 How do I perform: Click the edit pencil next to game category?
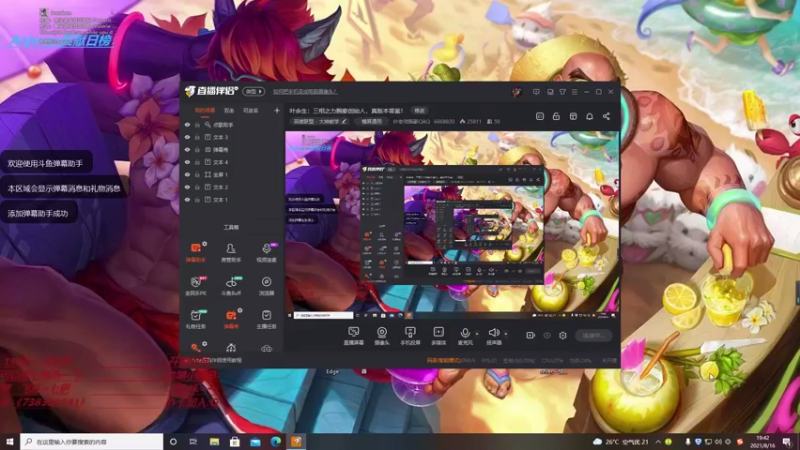point(344,122)
